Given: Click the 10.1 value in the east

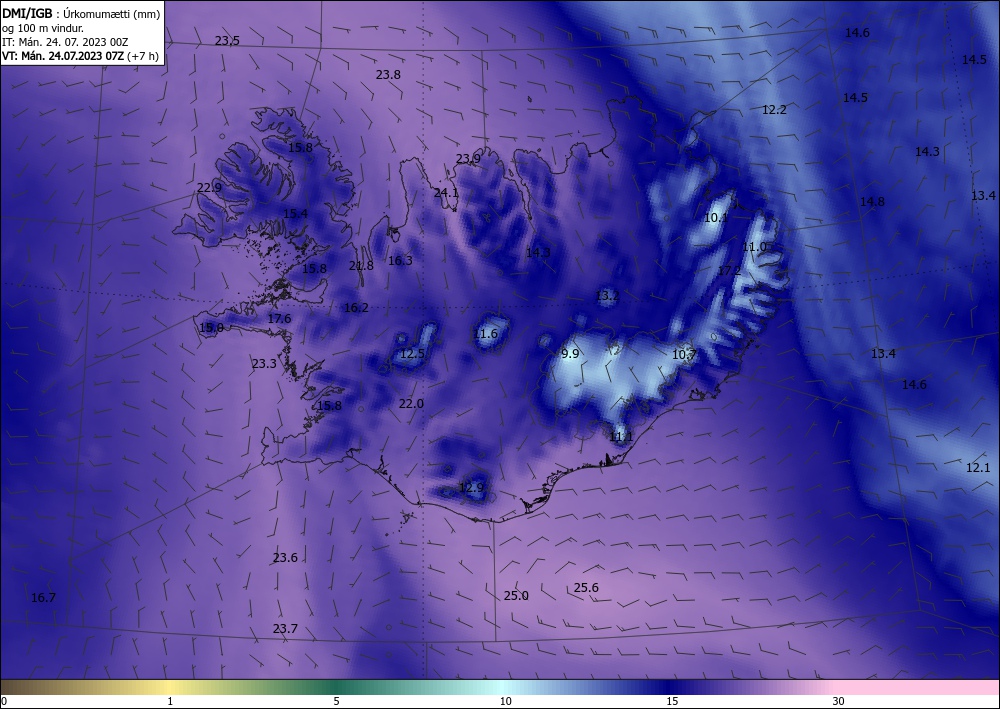Looking at the screenshot, I should click(716, 218).
